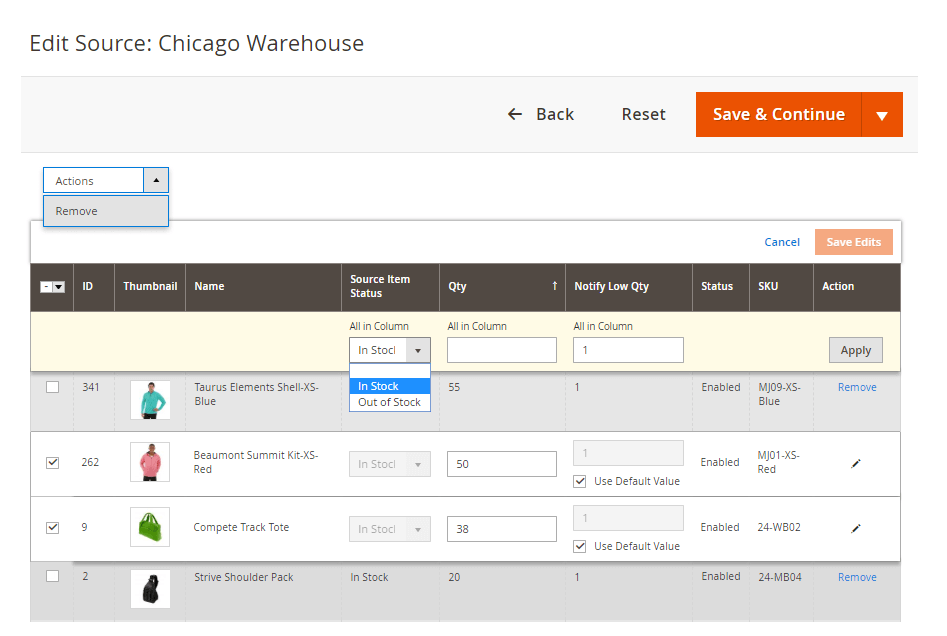Edit the Compete Track Tote row
The width and height of the screenshot is (947, 636).
click(x=856, y=528)
